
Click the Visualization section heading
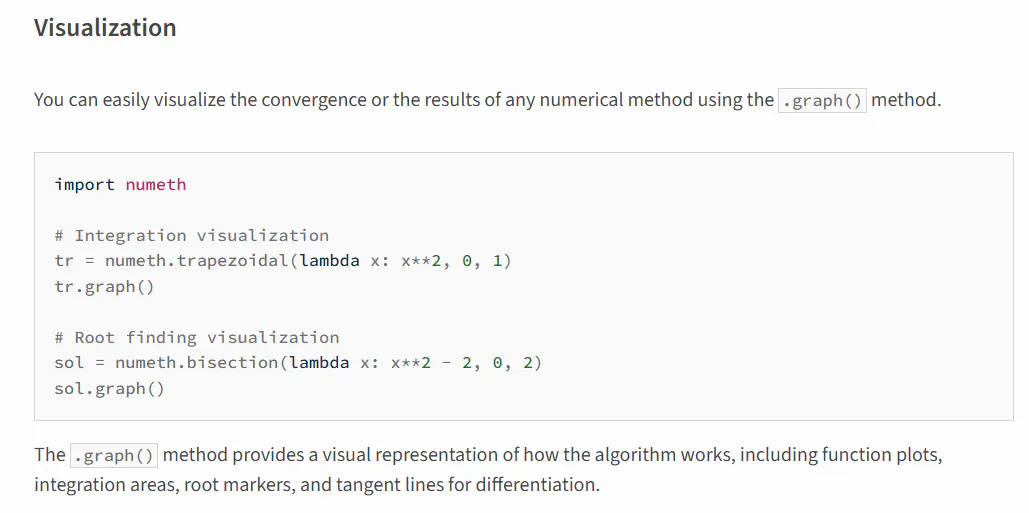click(x=105, y=28)
